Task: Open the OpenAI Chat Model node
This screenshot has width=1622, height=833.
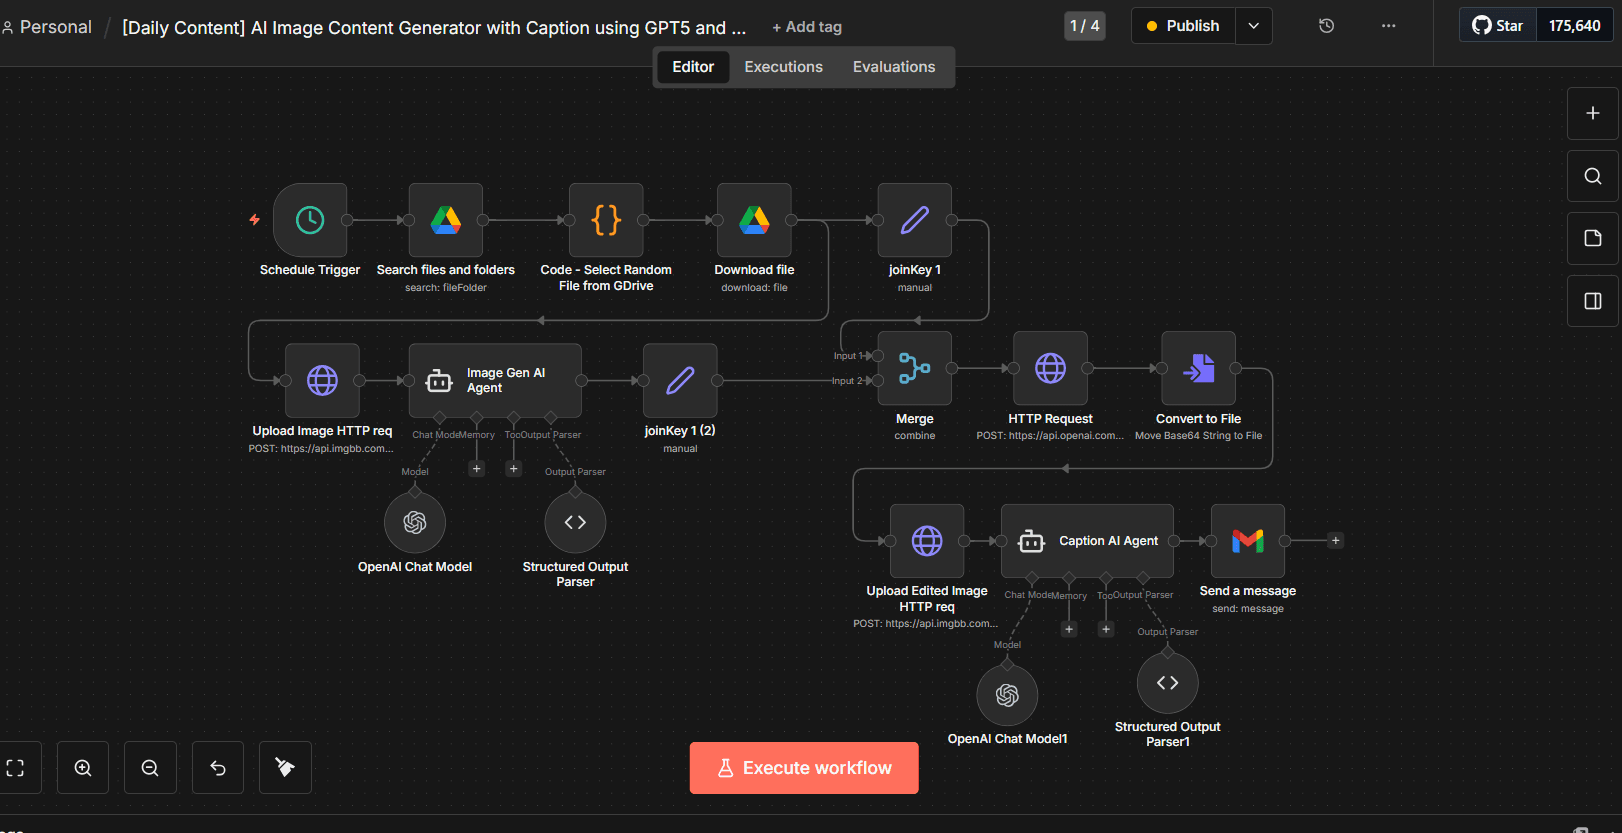Action: click(x=415, y=522)
